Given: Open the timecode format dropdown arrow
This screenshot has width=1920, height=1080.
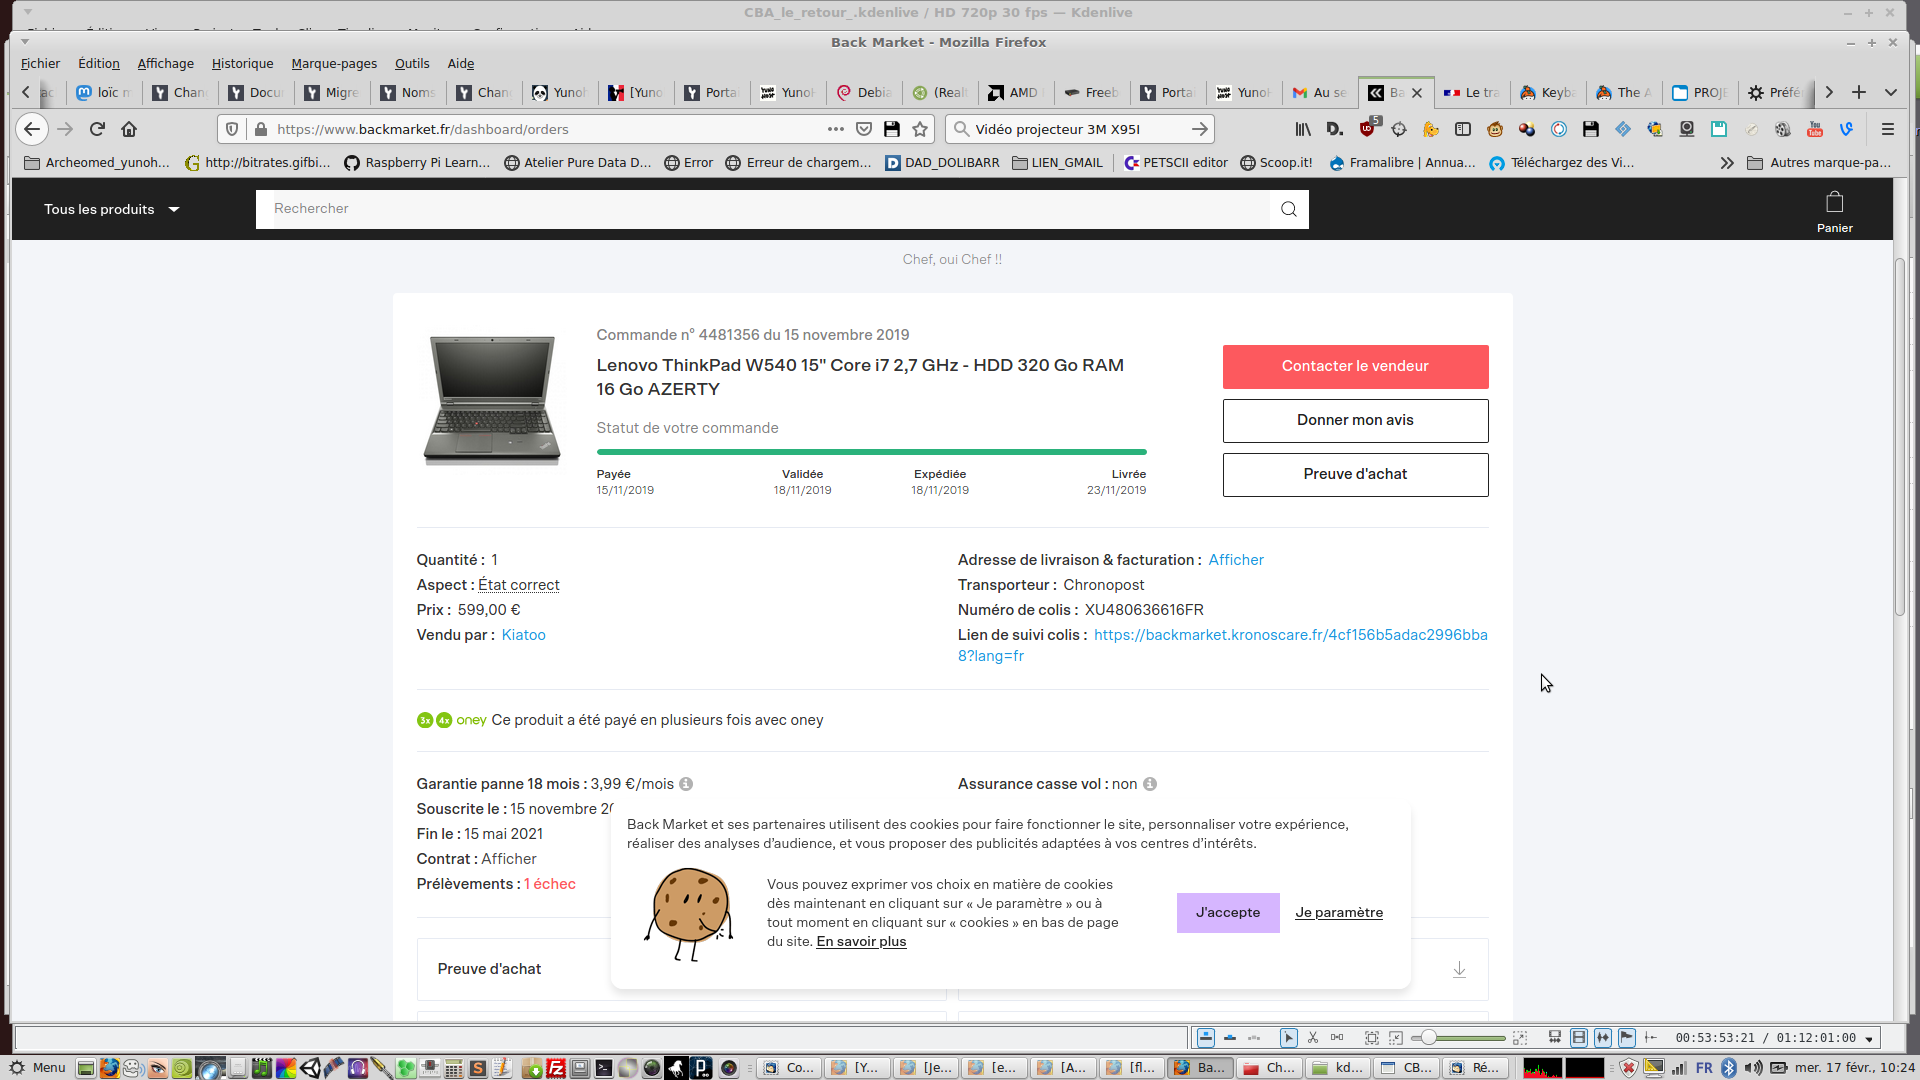Looking at the screenshot, I should [x=1869, y=1039].
